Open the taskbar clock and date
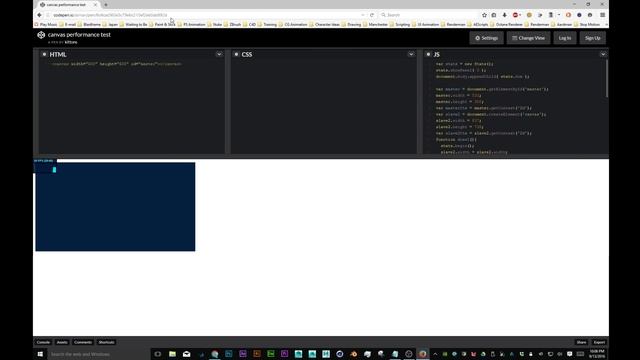Viewport: 640px width, 360px height. click(597, 354)
